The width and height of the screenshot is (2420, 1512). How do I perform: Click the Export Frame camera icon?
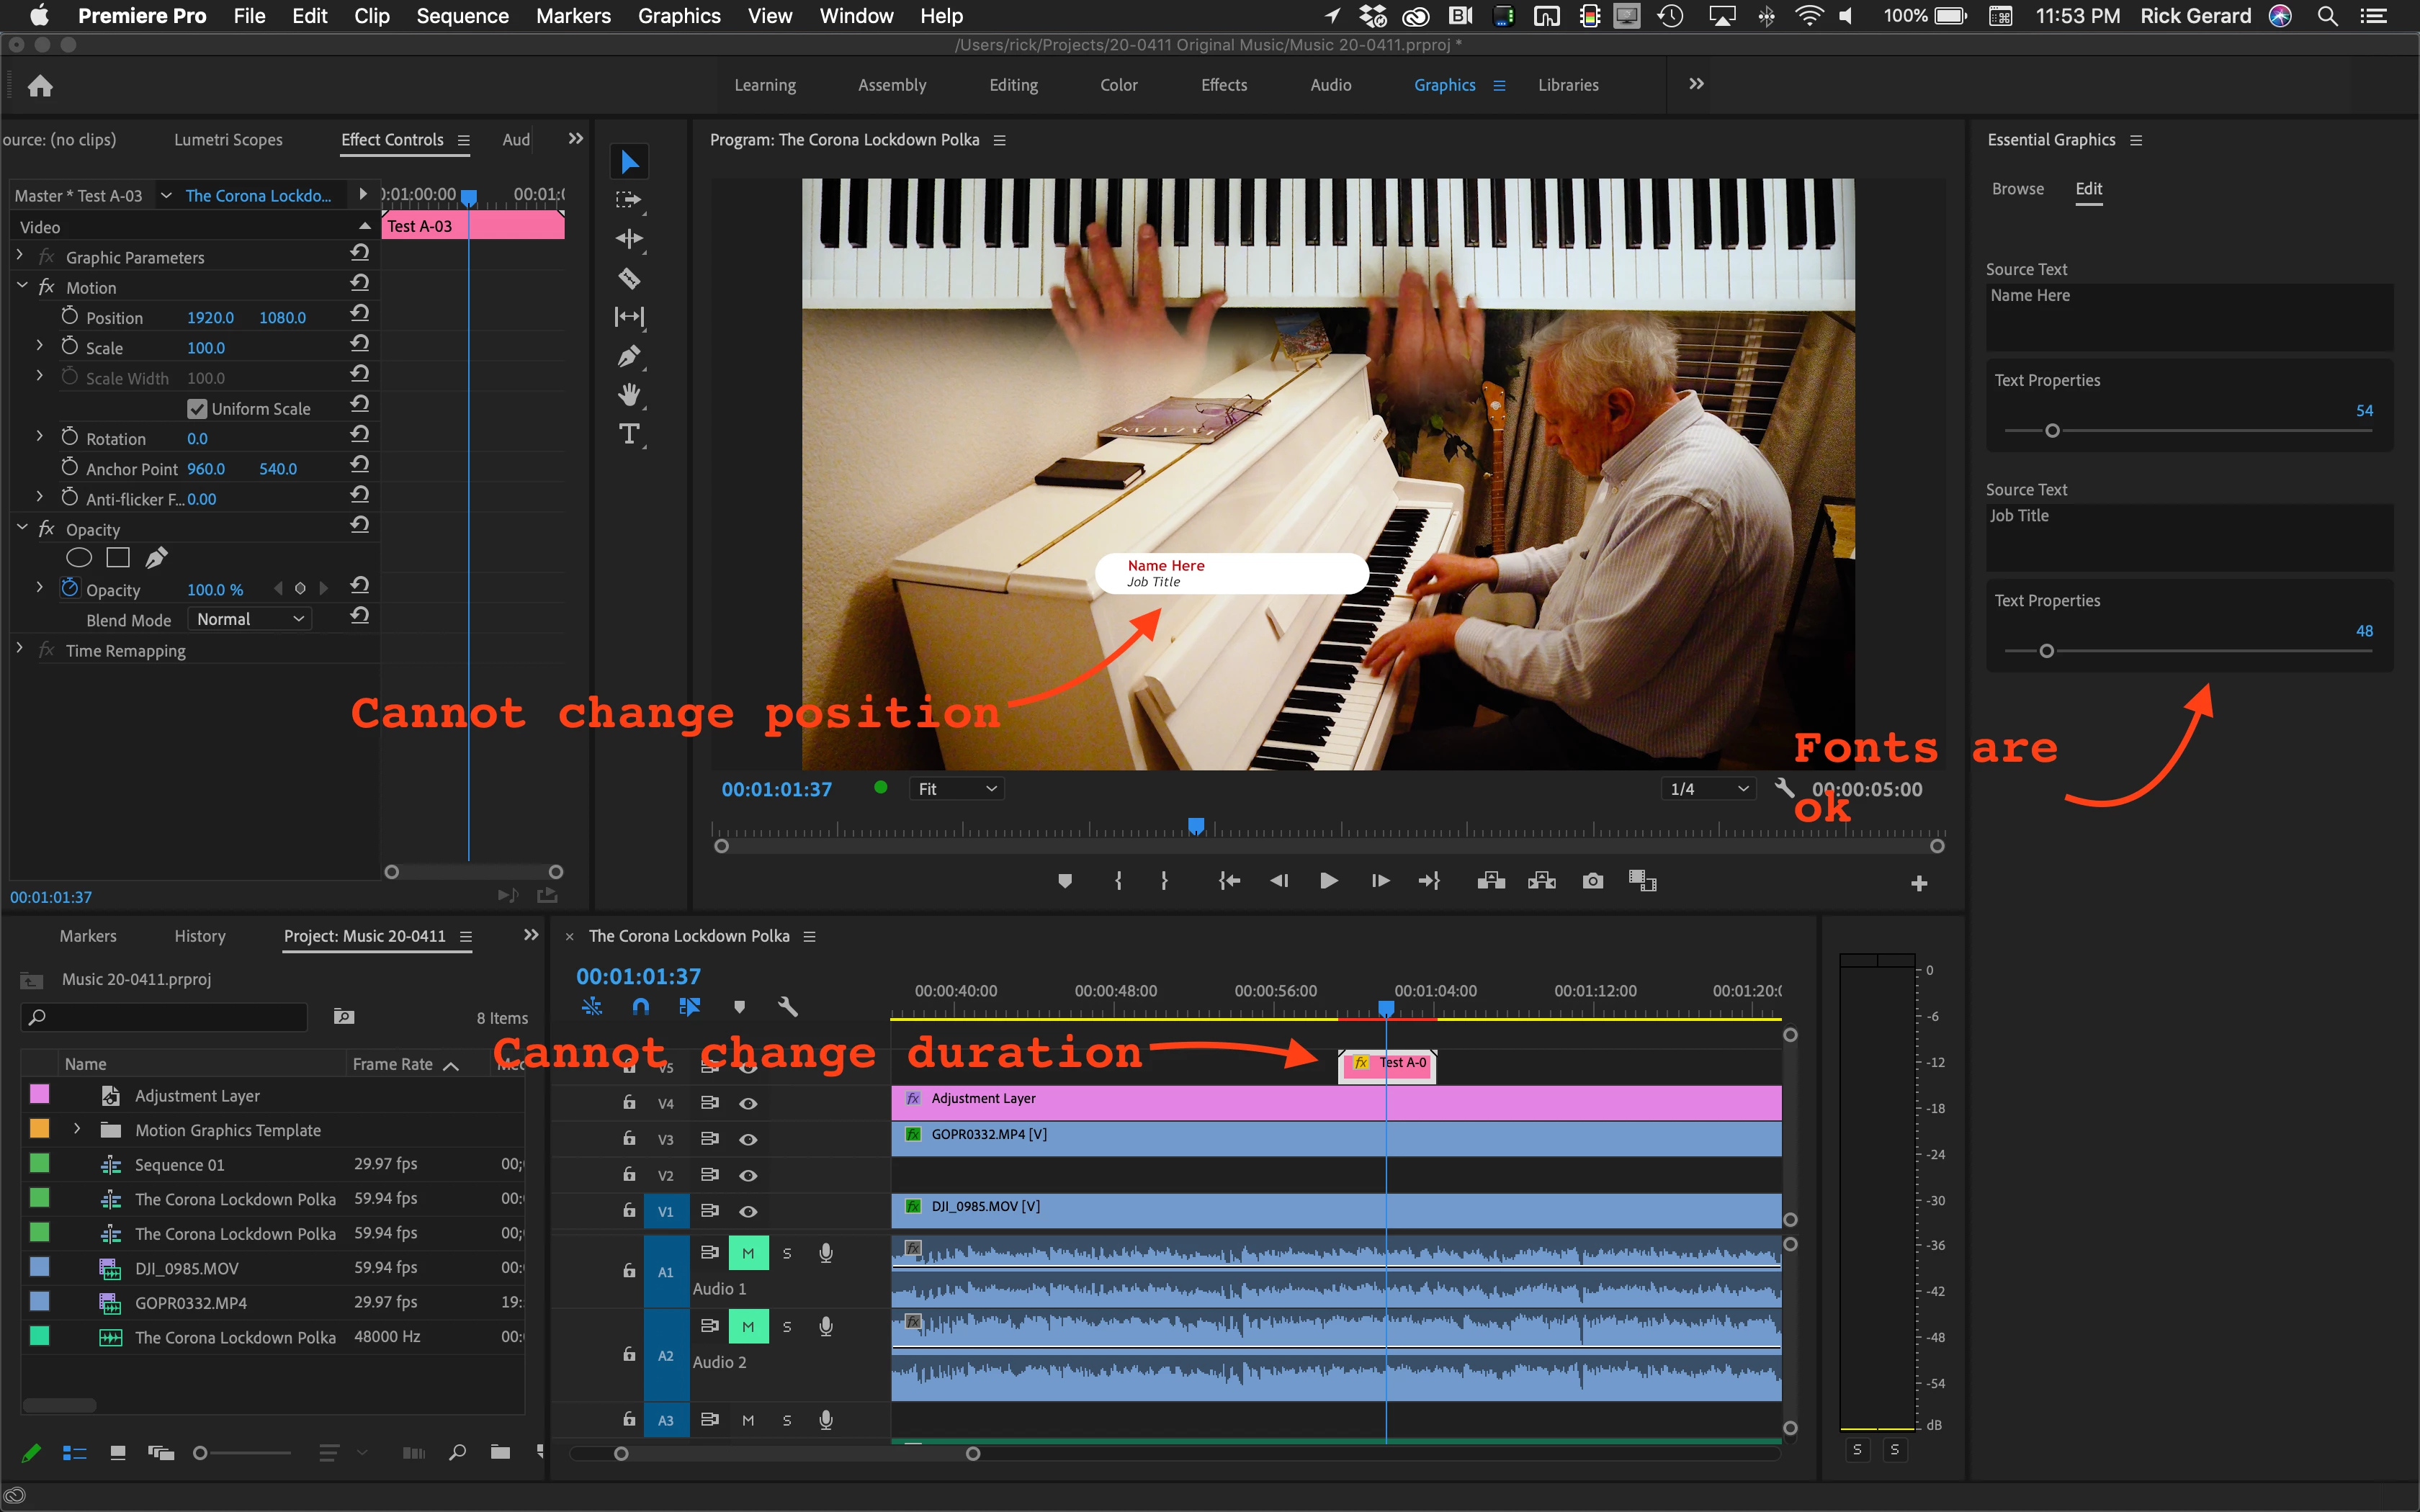coord(1593,881)
